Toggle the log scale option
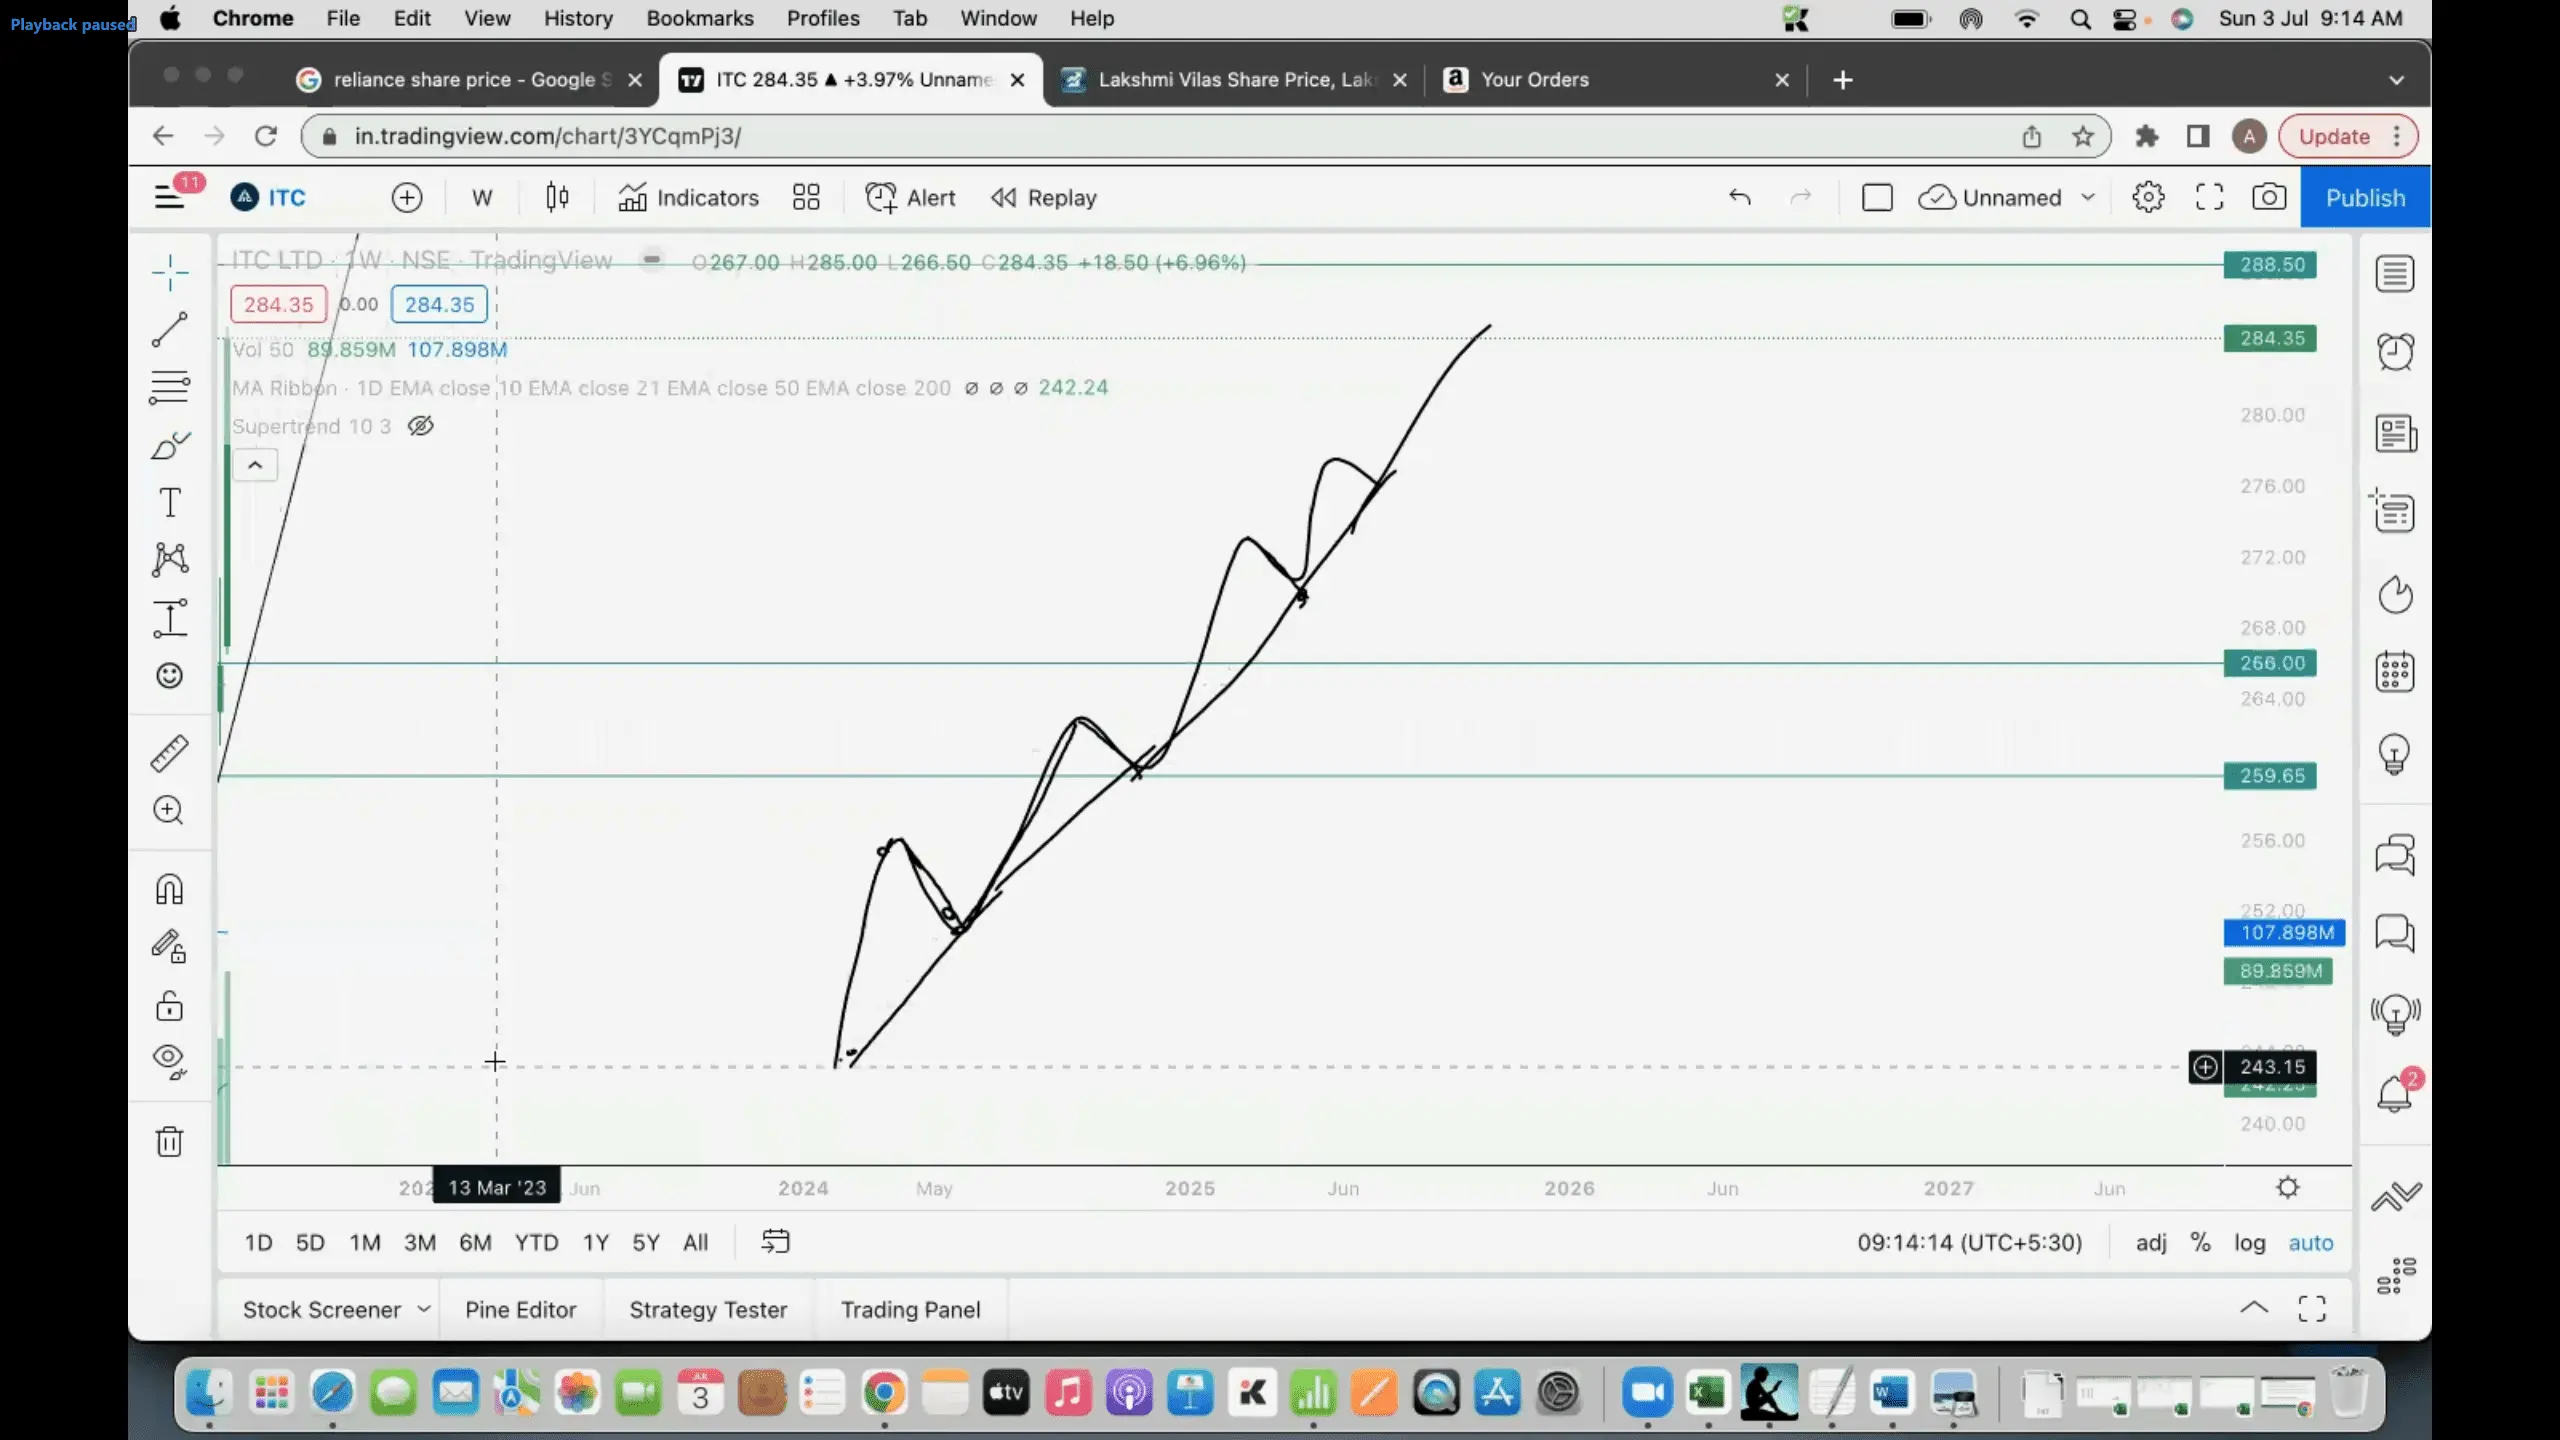This screenshot has width=2560, height=1440. (x=2249, y=1242)
